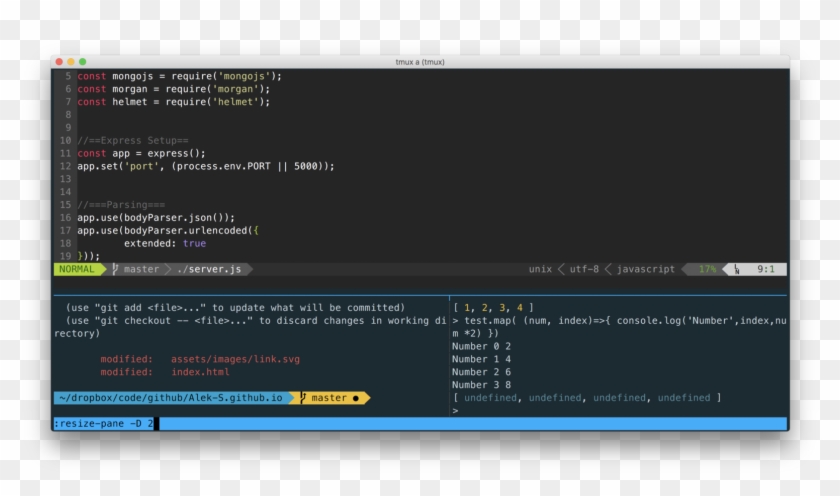Click the shell prompt's git branch icon
The image size is (840, 496).
tap(304, 398)
